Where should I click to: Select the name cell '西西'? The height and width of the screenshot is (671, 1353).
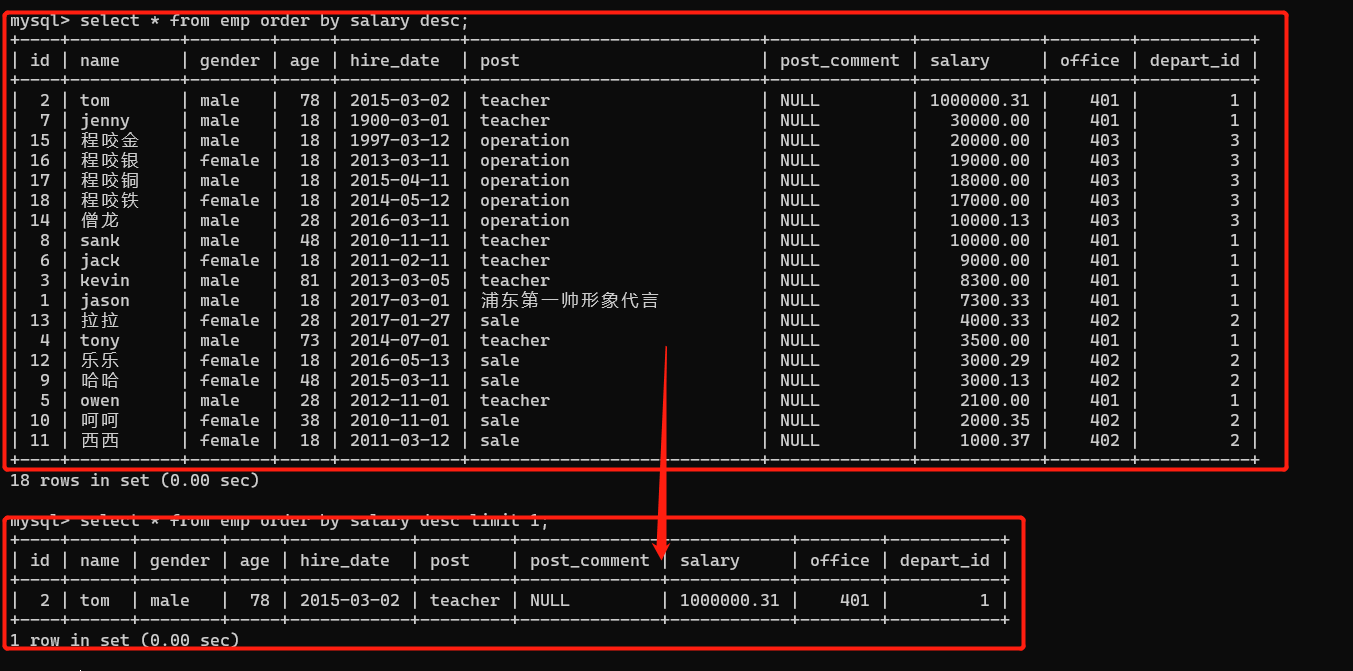(100, 440)
